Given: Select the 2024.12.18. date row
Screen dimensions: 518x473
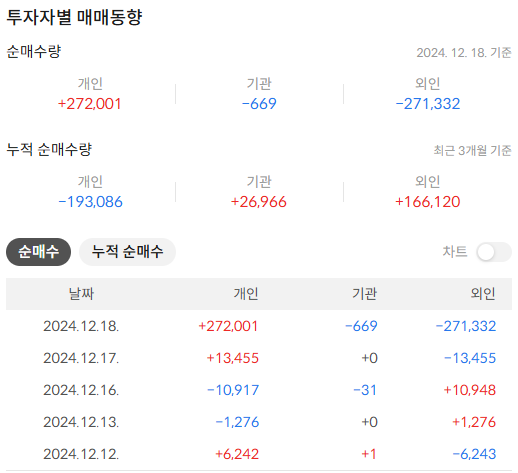Looking at the screenshot, I should [259, 326].
